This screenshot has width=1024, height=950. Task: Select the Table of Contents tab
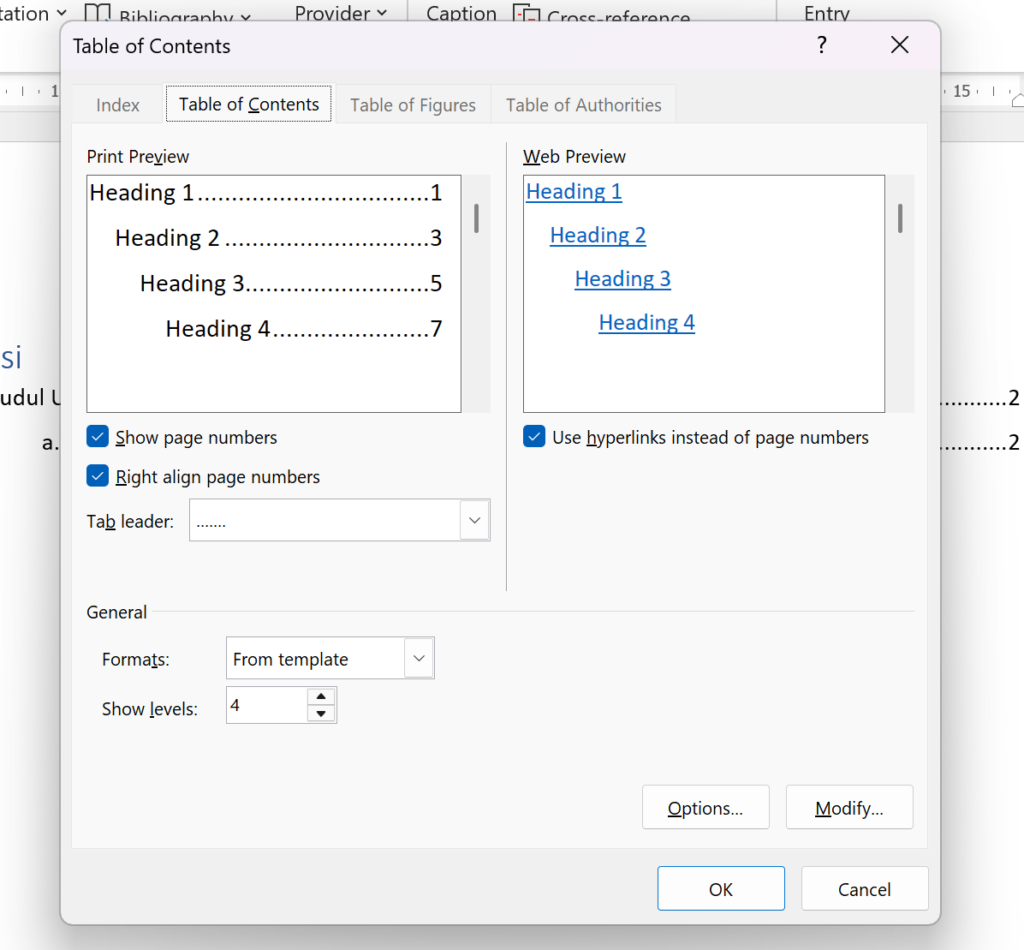point(249,104)
